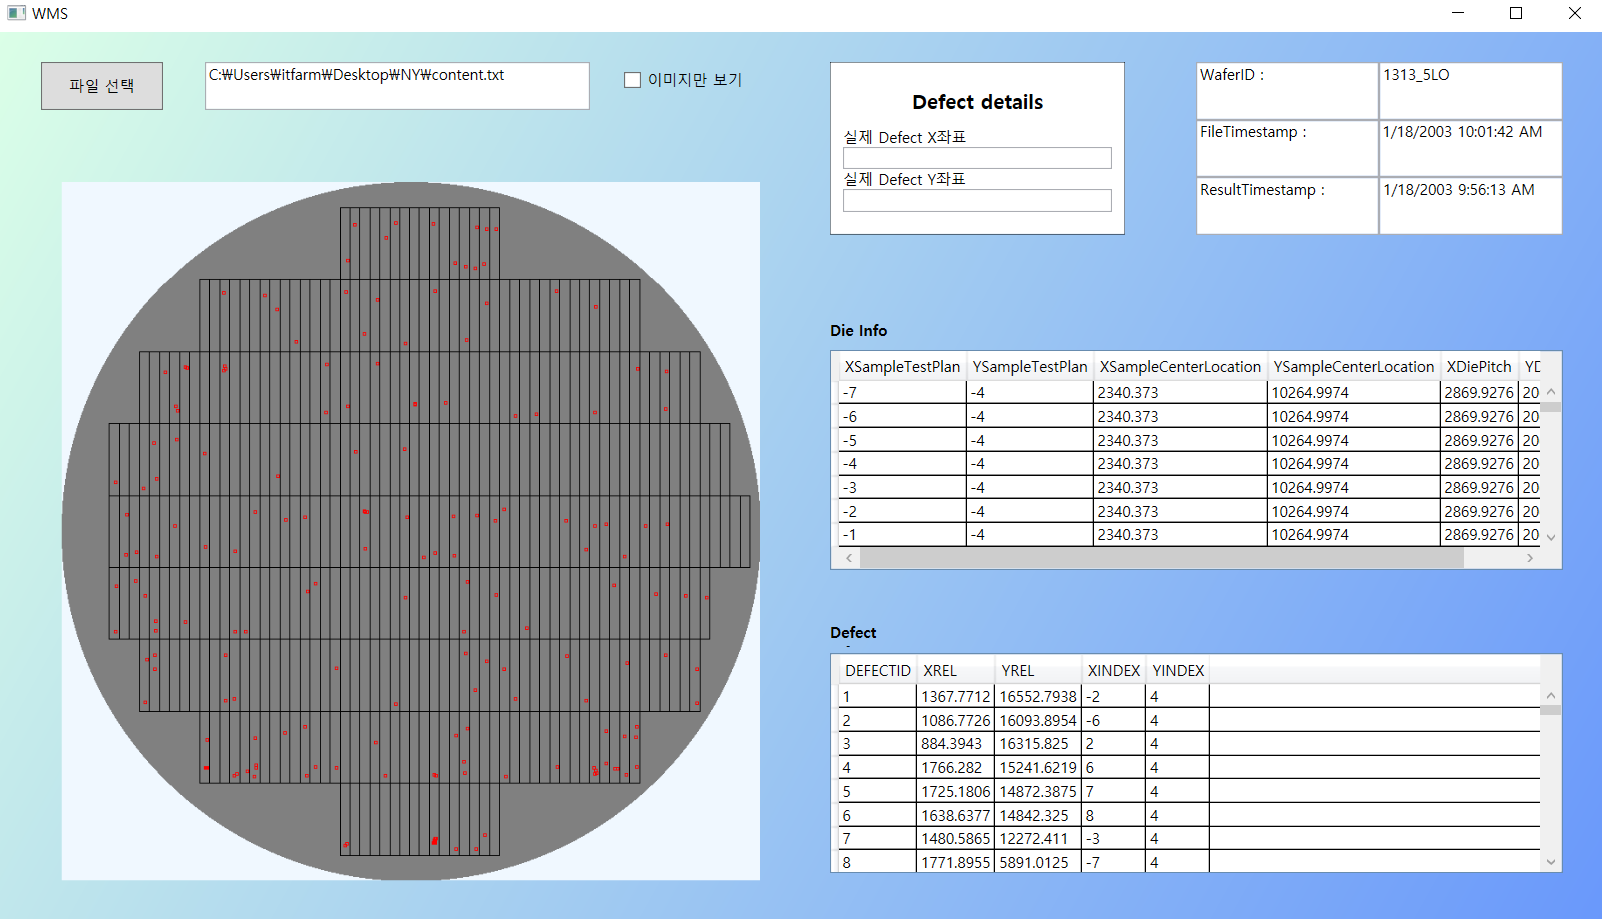
Task: Click the XREL value 1367.7712 cell
Action: pyautogui.click(x=954, y=695)
